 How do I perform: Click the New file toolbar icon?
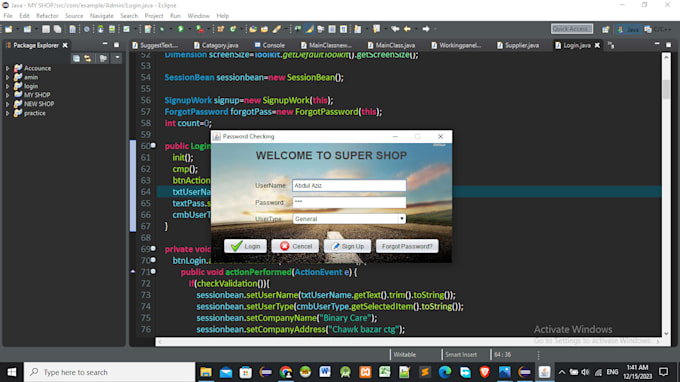(8, 29)
